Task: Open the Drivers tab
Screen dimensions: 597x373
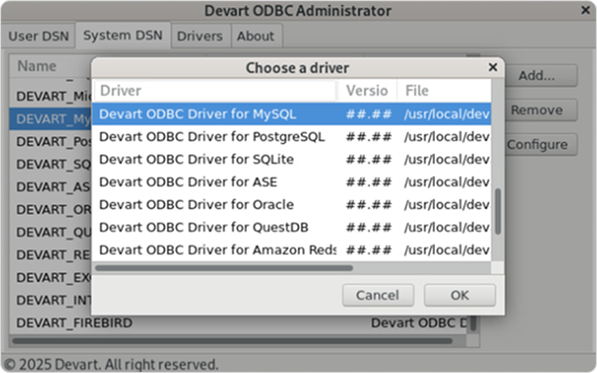Action: (x=200, y=36)
